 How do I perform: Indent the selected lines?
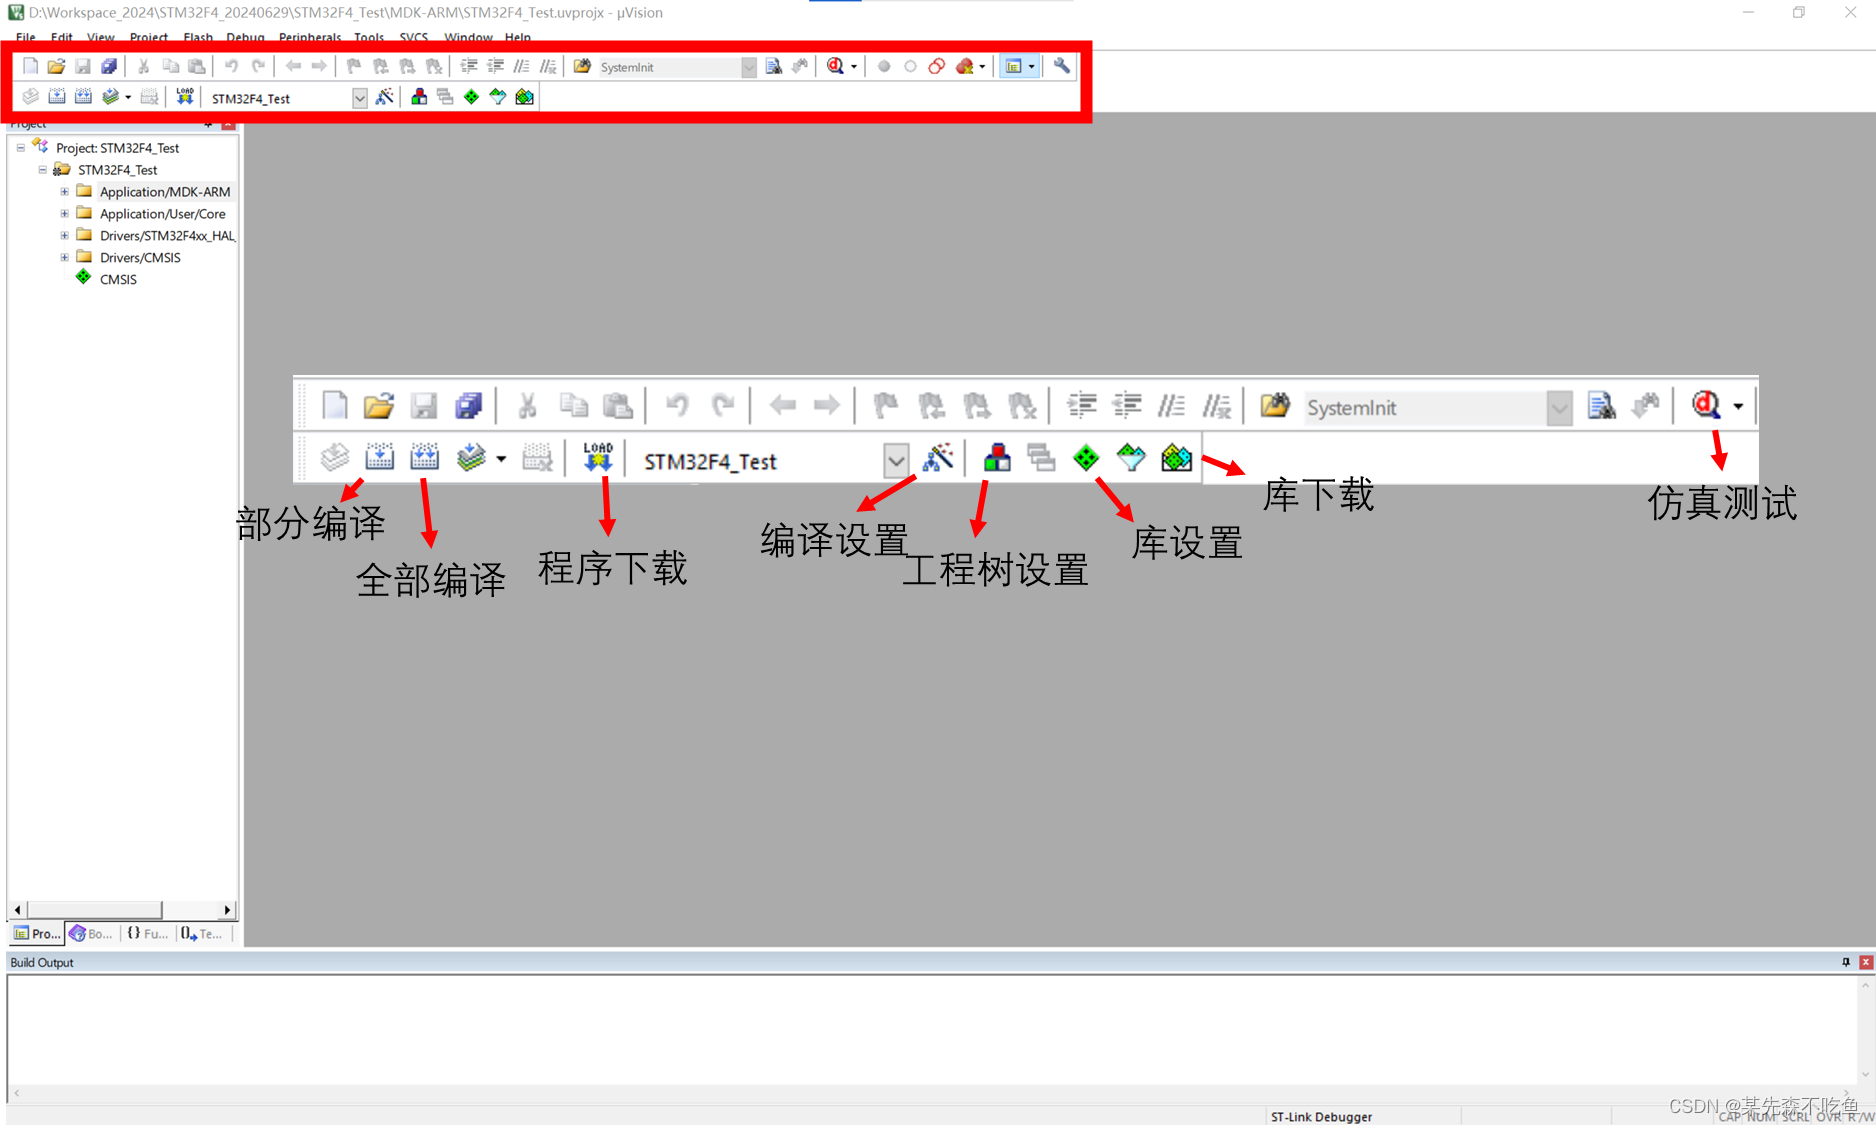(468, 66)
